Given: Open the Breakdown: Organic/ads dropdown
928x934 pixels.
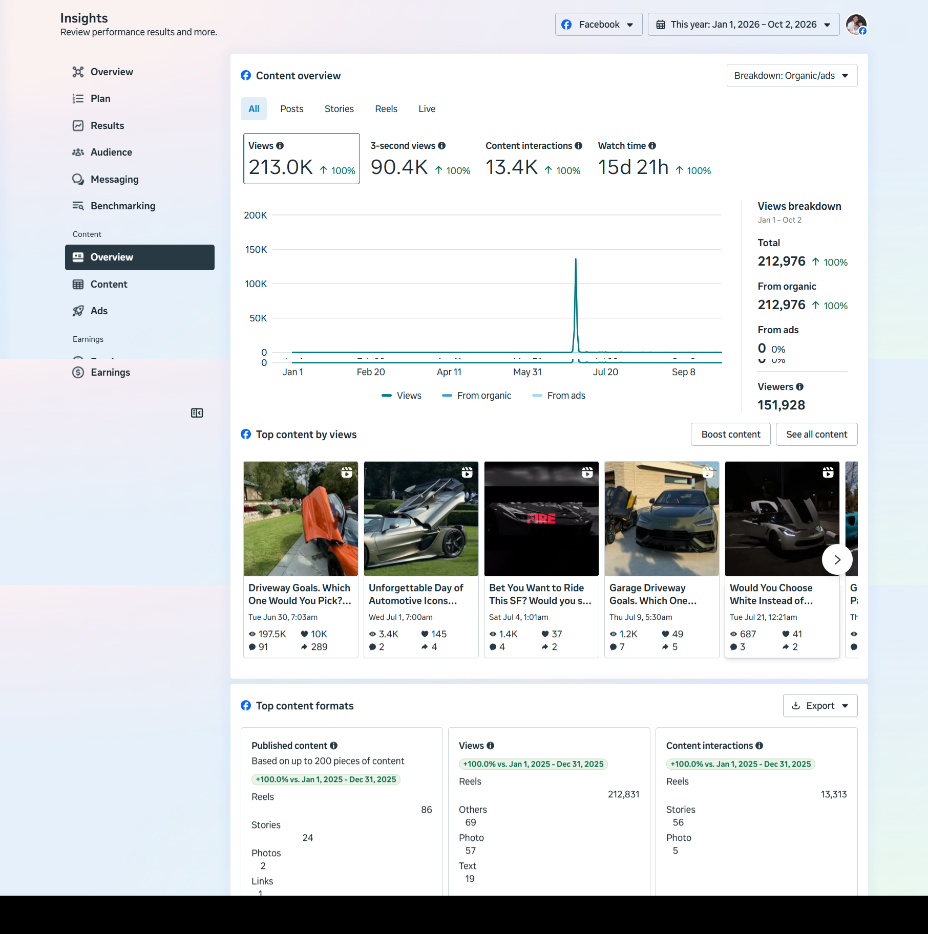Looking at the screenshot, I should point(792,76).
